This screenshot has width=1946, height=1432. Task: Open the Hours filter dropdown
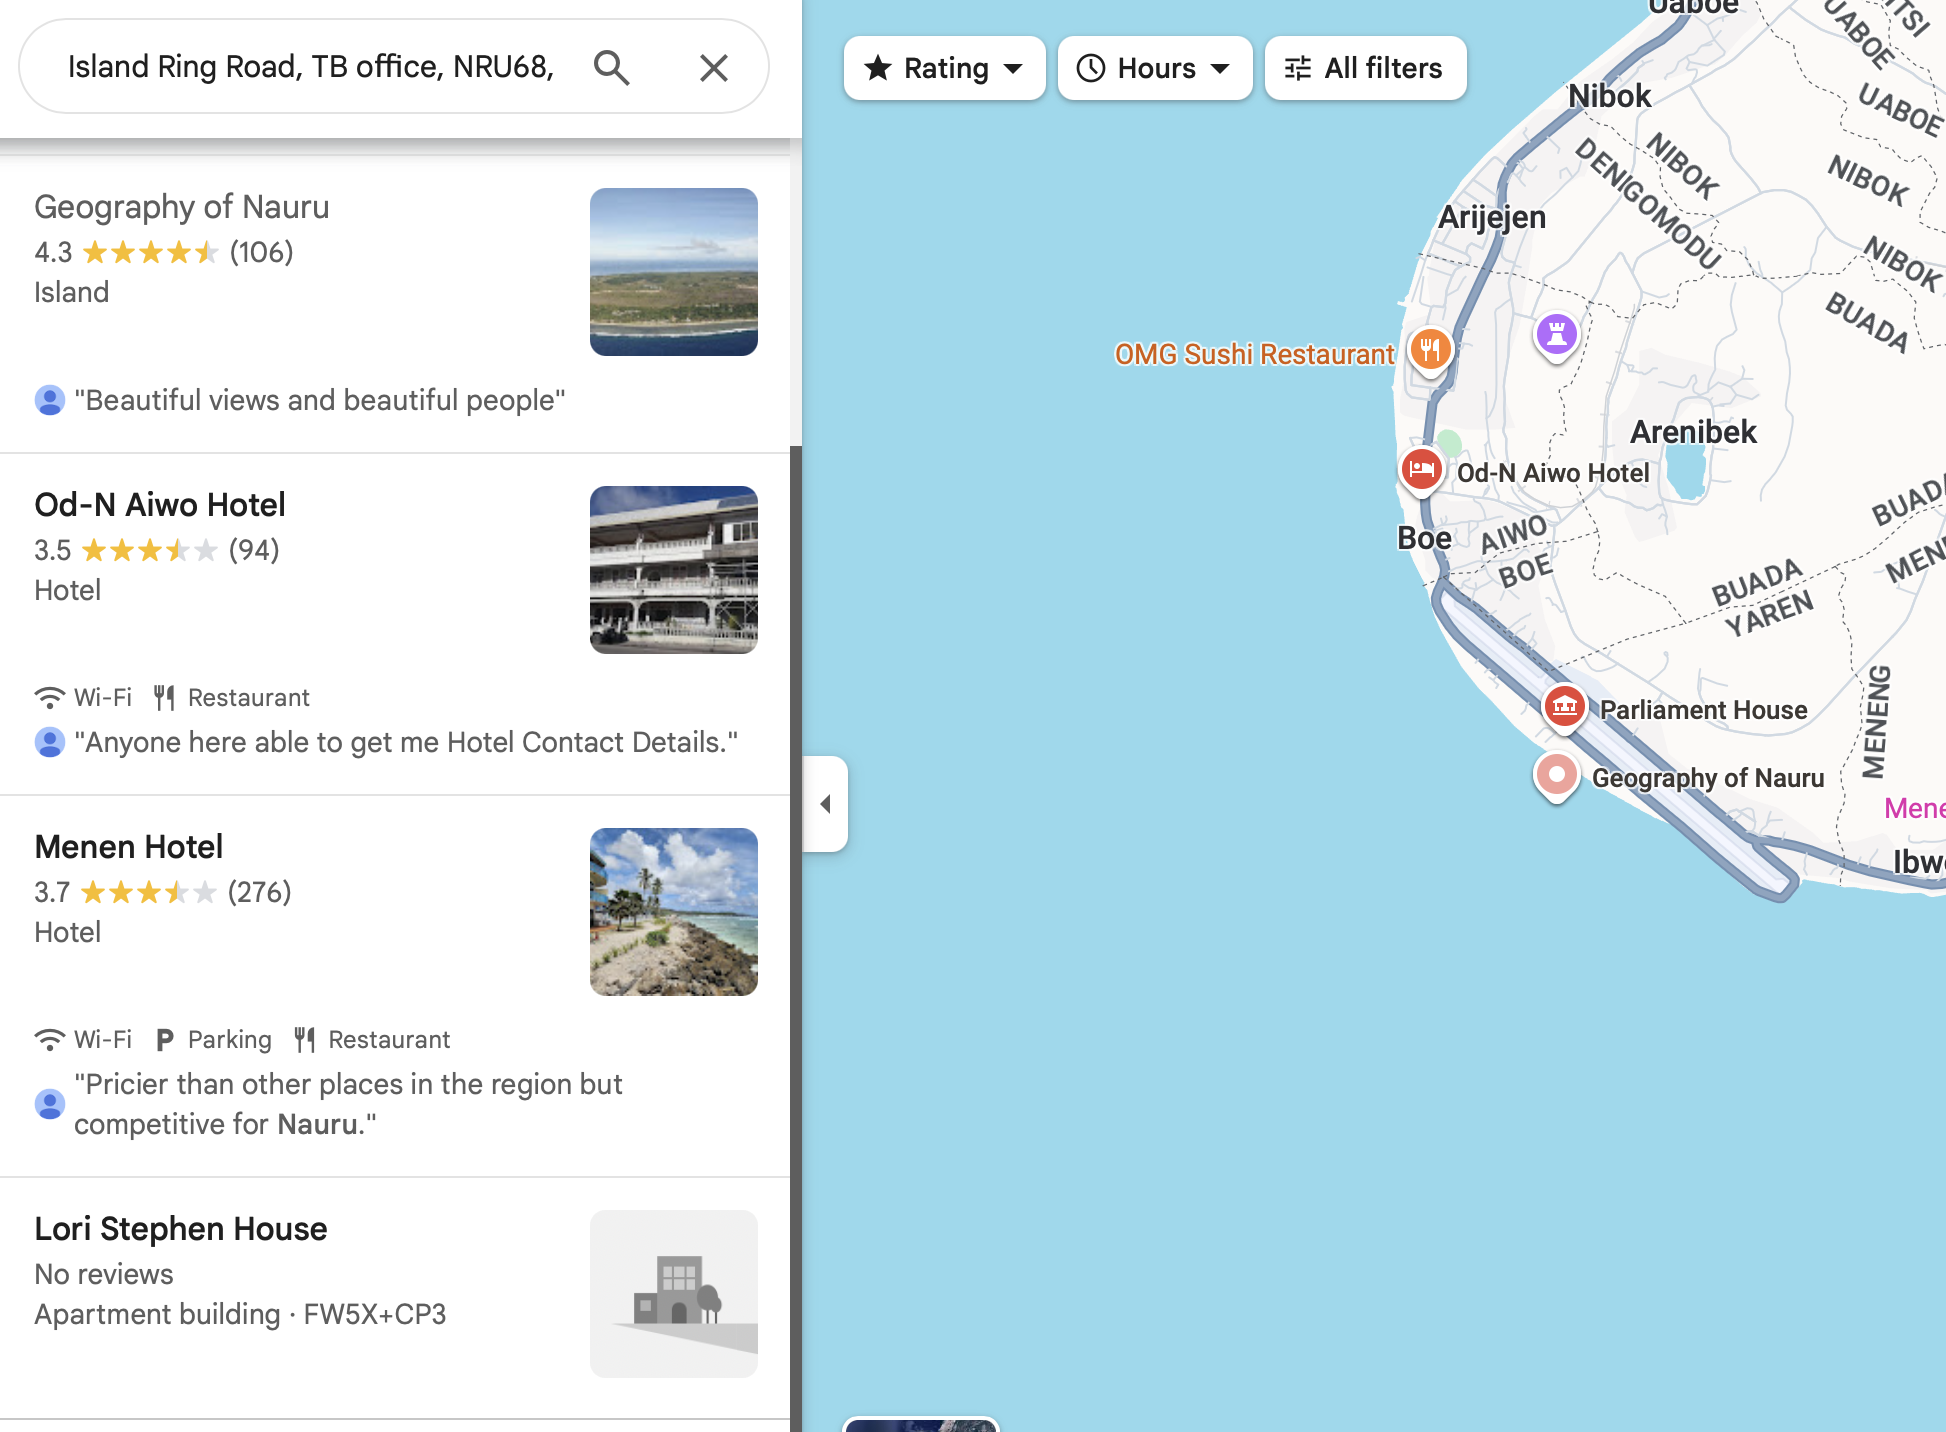[x=1154, y=68]
